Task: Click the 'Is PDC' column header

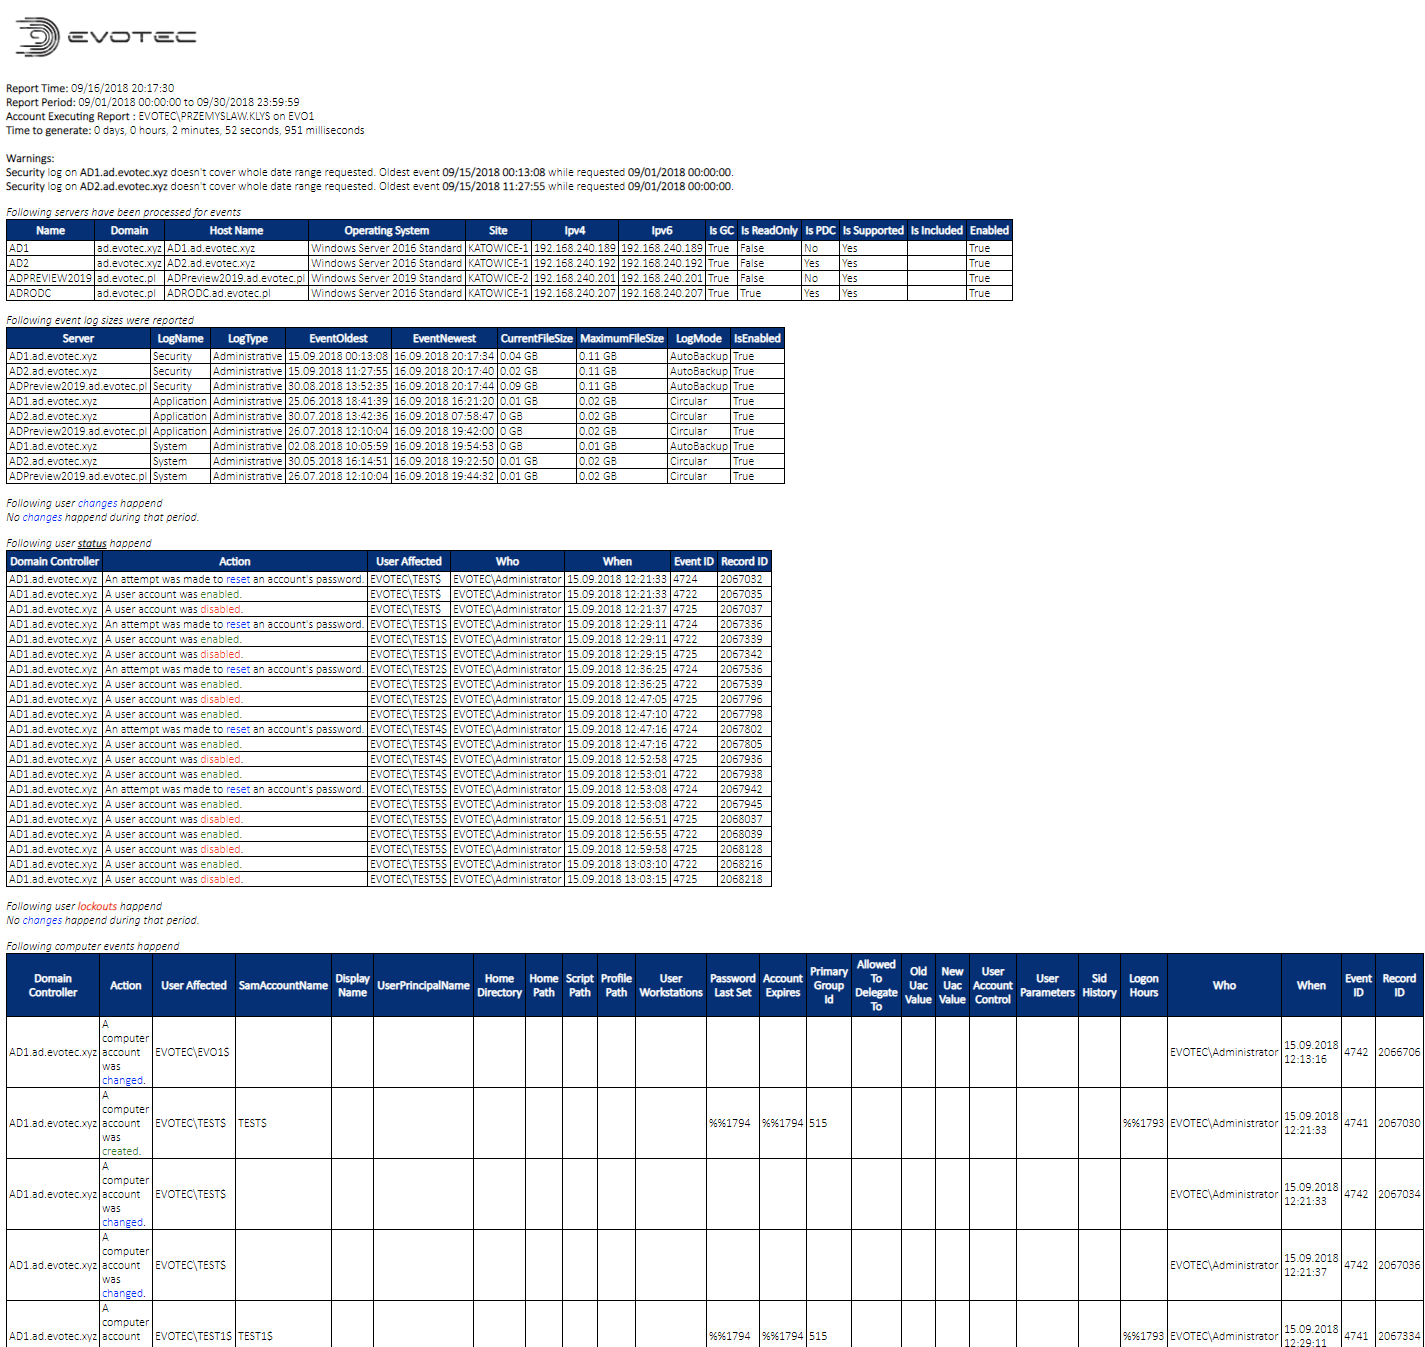Action: pyautogui.click(x=820, y=230)
